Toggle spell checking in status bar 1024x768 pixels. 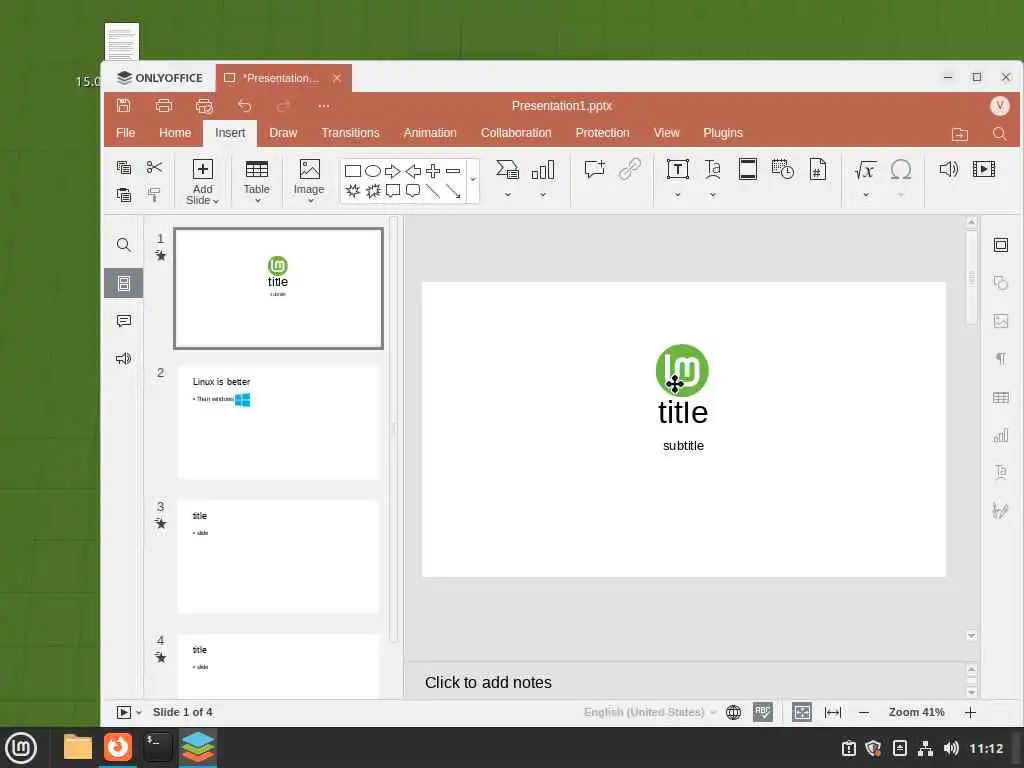pyautogui.click(x=763, y=712)
